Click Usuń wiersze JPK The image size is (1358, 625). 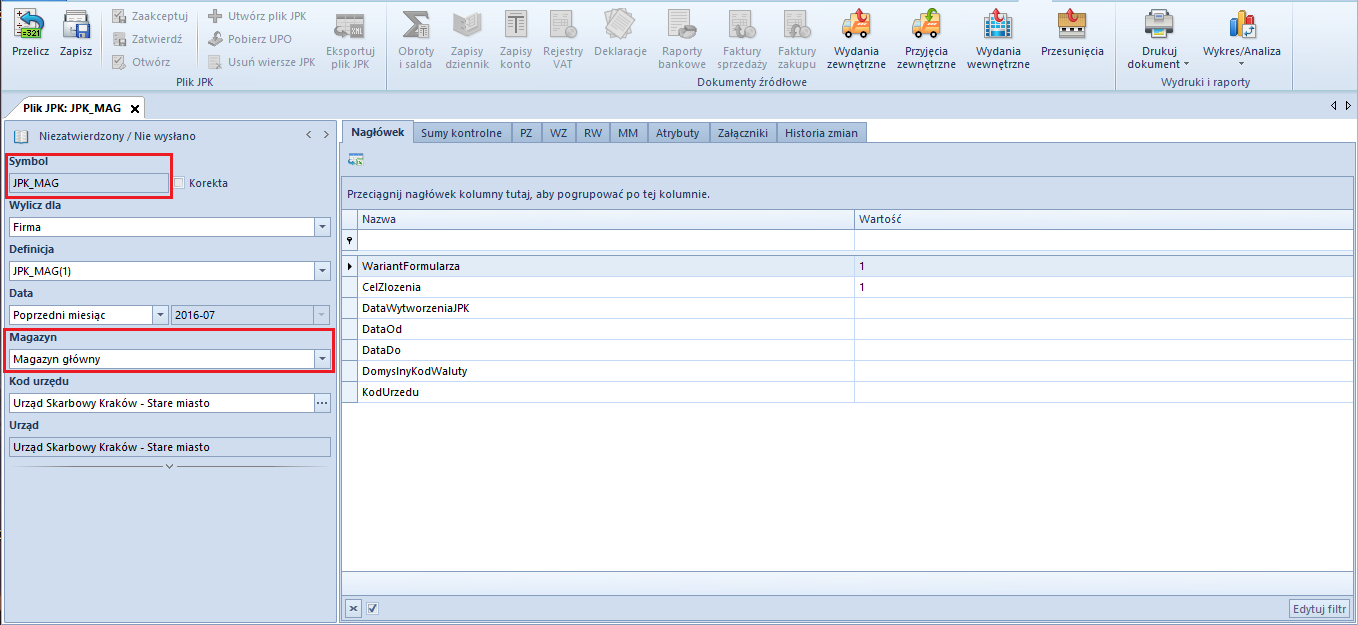pos(261,62)
